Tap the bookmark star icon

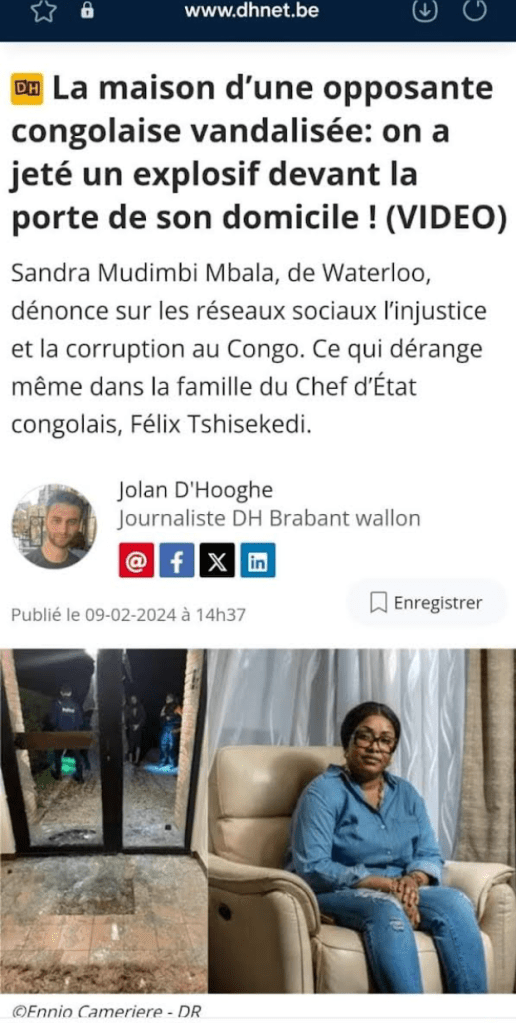(x=44, y=12)
